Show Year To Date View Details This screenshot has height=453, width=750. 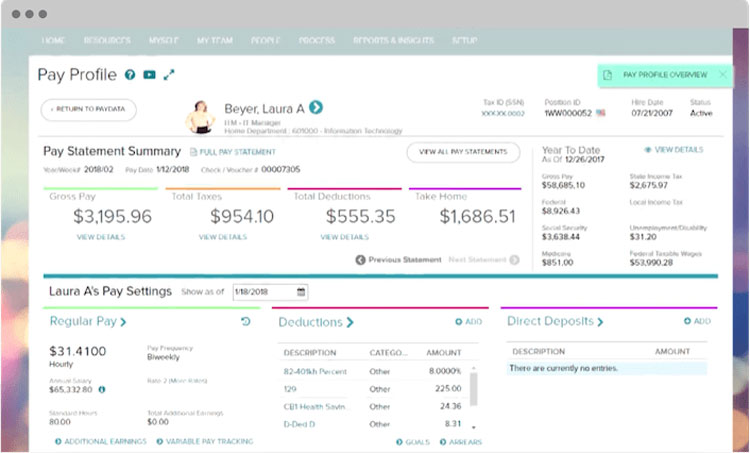[673, 150]
